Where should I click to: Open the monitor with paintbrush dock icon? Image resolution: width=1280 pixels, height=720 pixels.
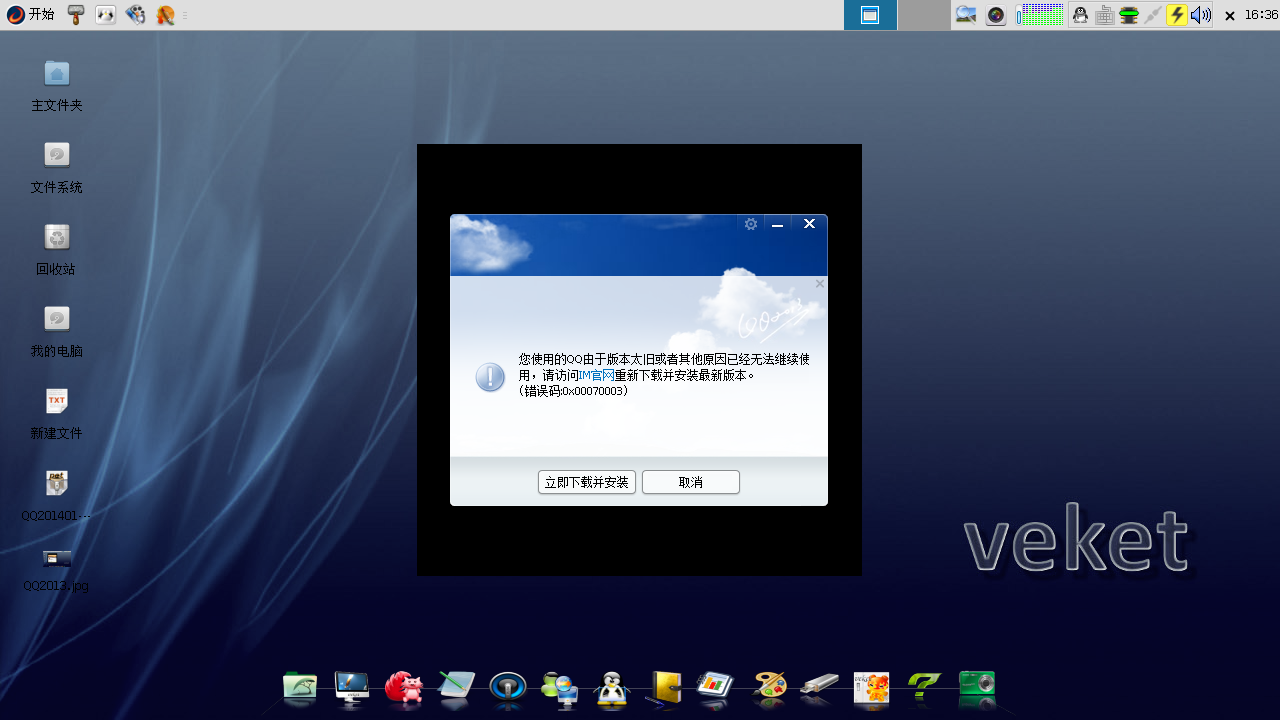(x=352, y=686)
